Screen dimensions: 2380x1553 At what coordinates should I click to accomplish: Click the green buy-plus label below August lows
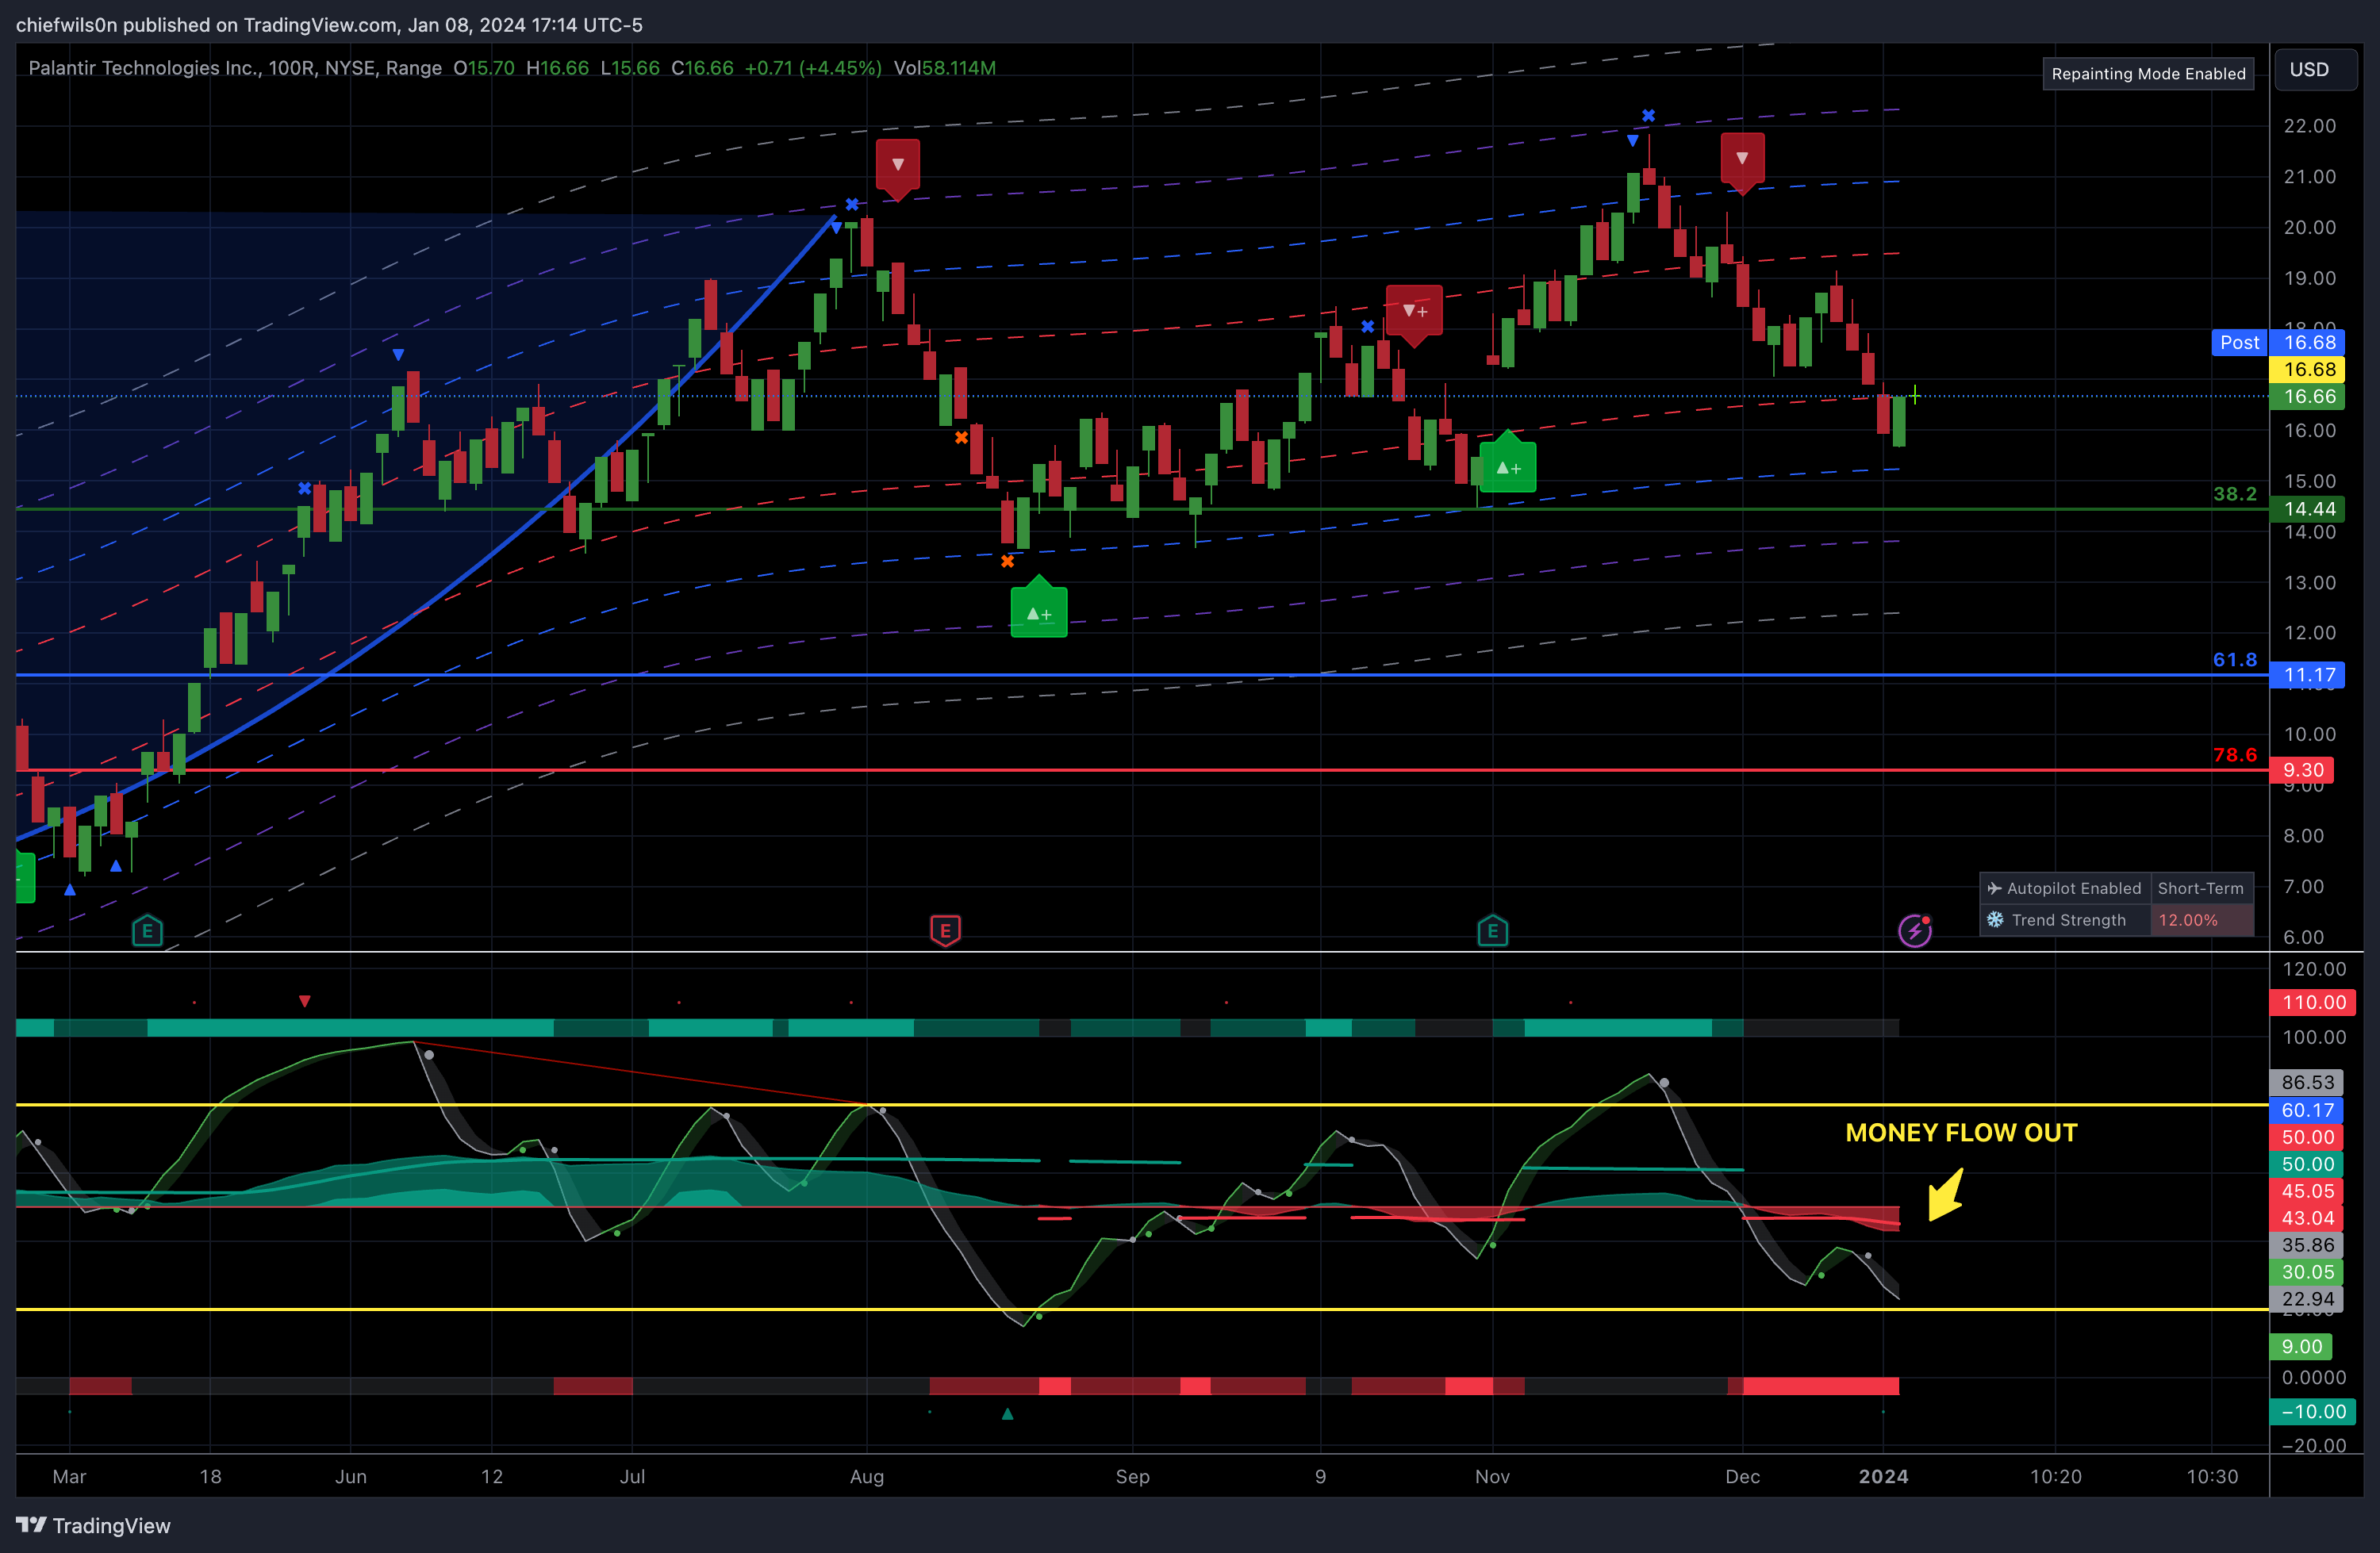pos(1039,610)
